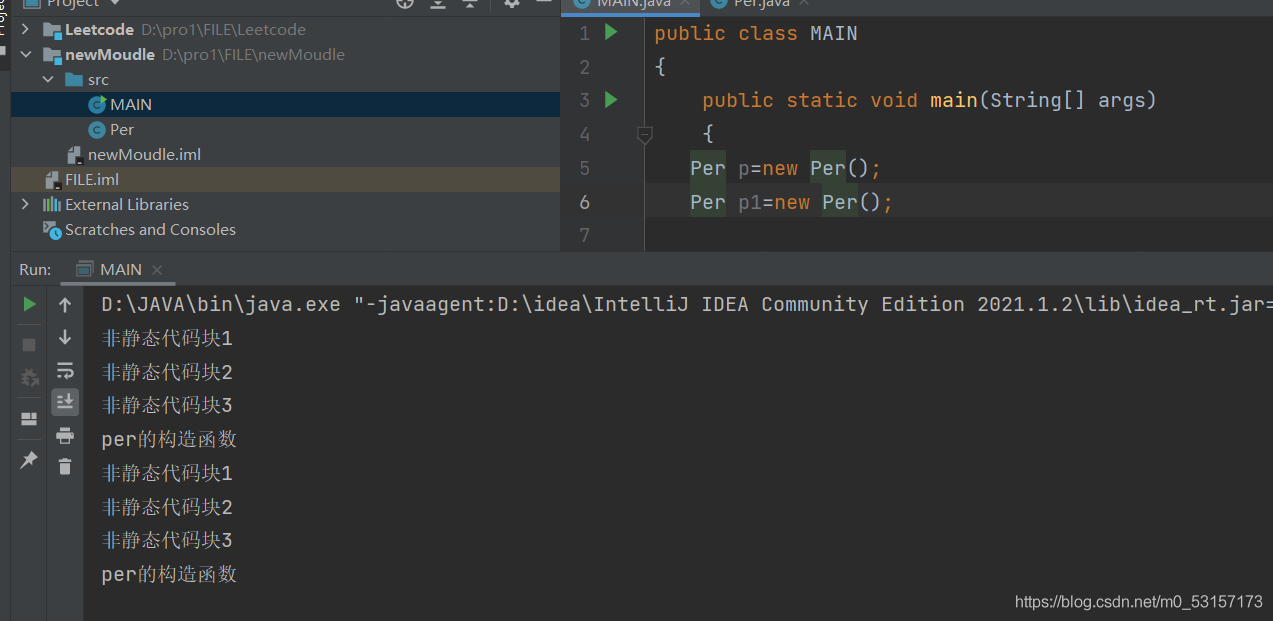Open Project panel settings gear
The width and height of the screenshot is (1273, 621).
(512, 3)
